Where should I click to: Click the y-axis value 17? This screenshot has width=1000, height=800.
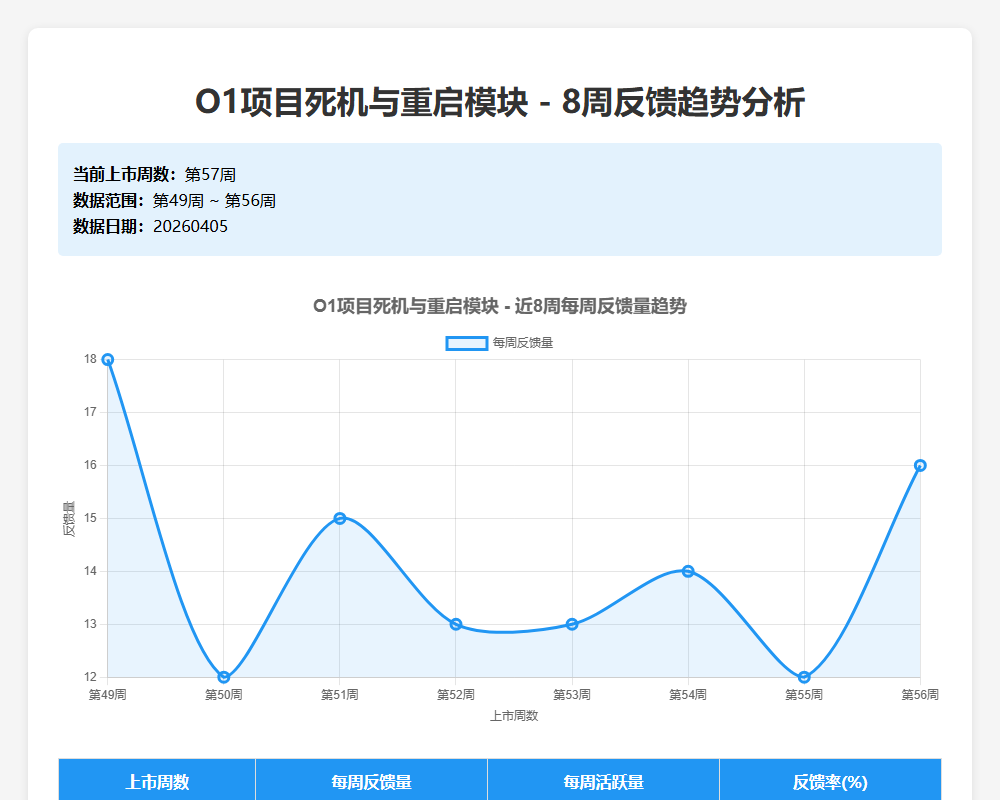click(x=91, y=412)
